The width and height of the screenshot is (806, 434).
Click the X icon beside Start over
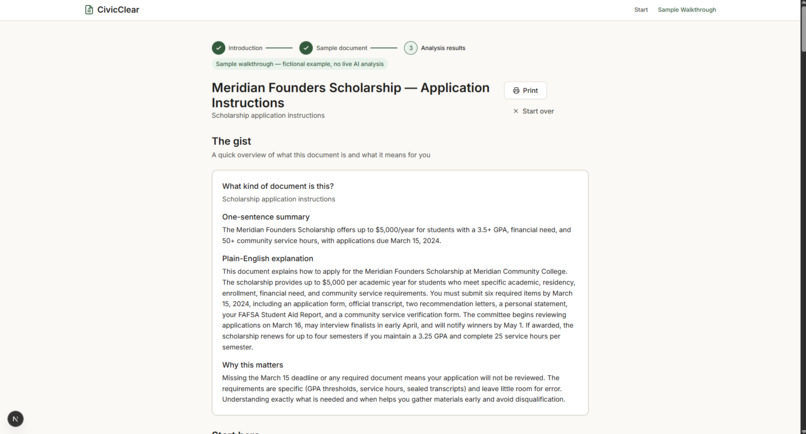[516, 111]
